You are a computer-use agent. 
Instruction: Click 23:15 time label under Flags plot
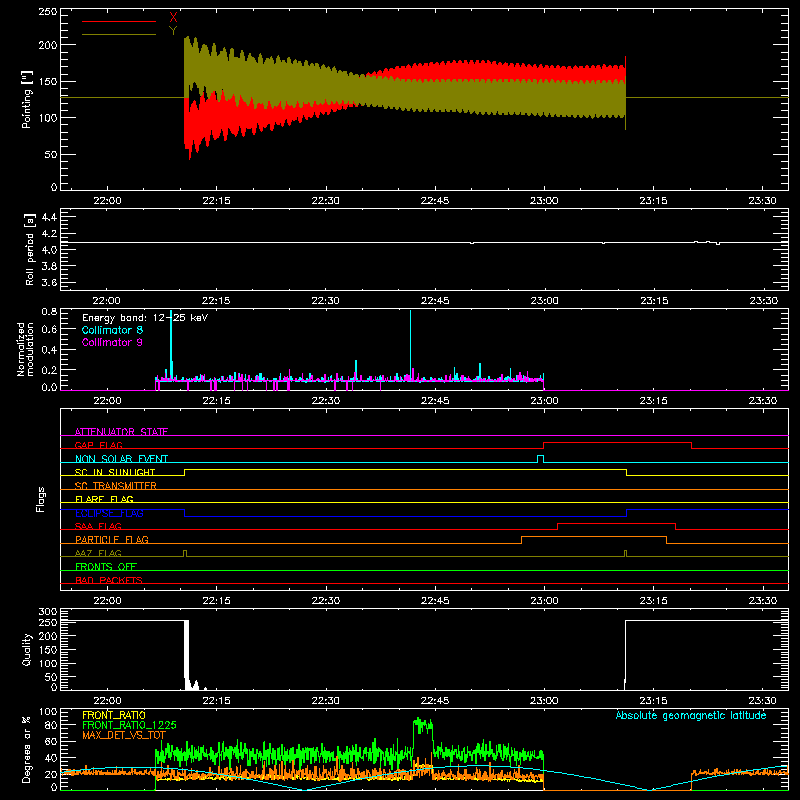click(653, 601)
